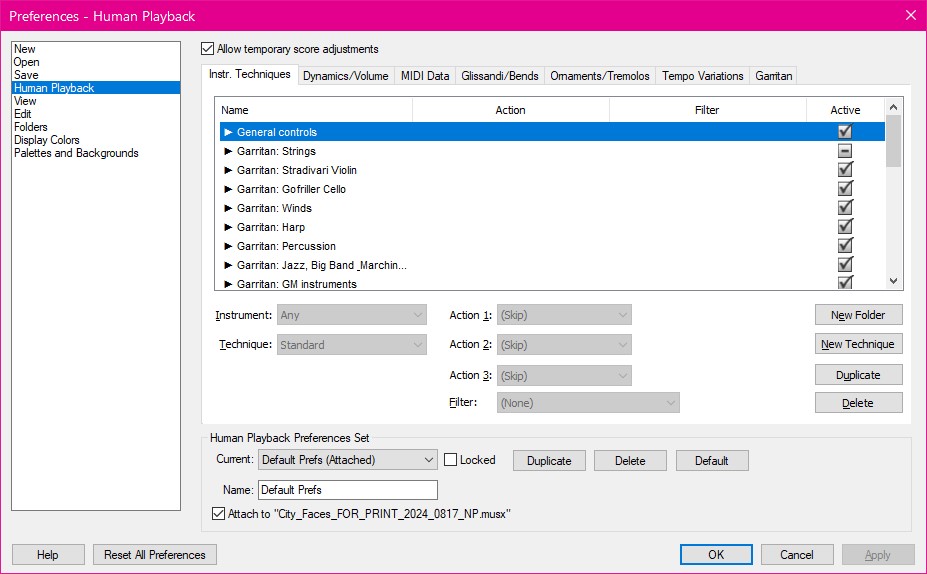Click the New Folder button
This screenshot has width=927, height=574.
(858, 315)
